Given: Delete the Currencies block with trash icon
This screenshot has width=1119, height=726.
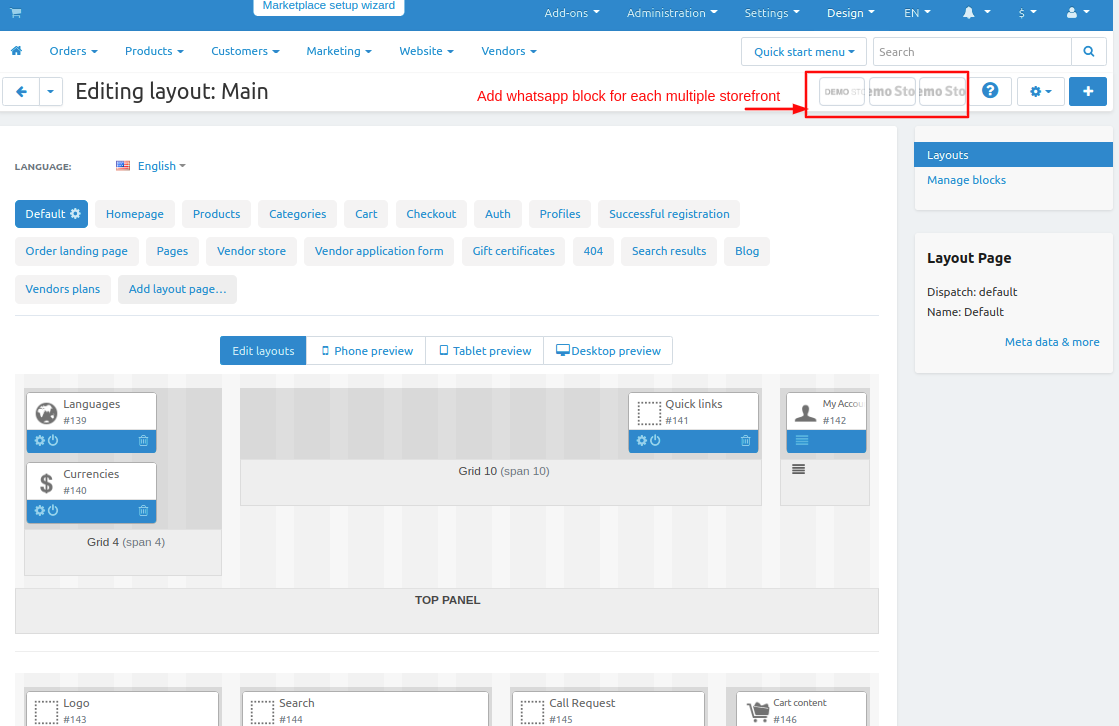Looking at the screenshot, I should (x=143, y=511).
